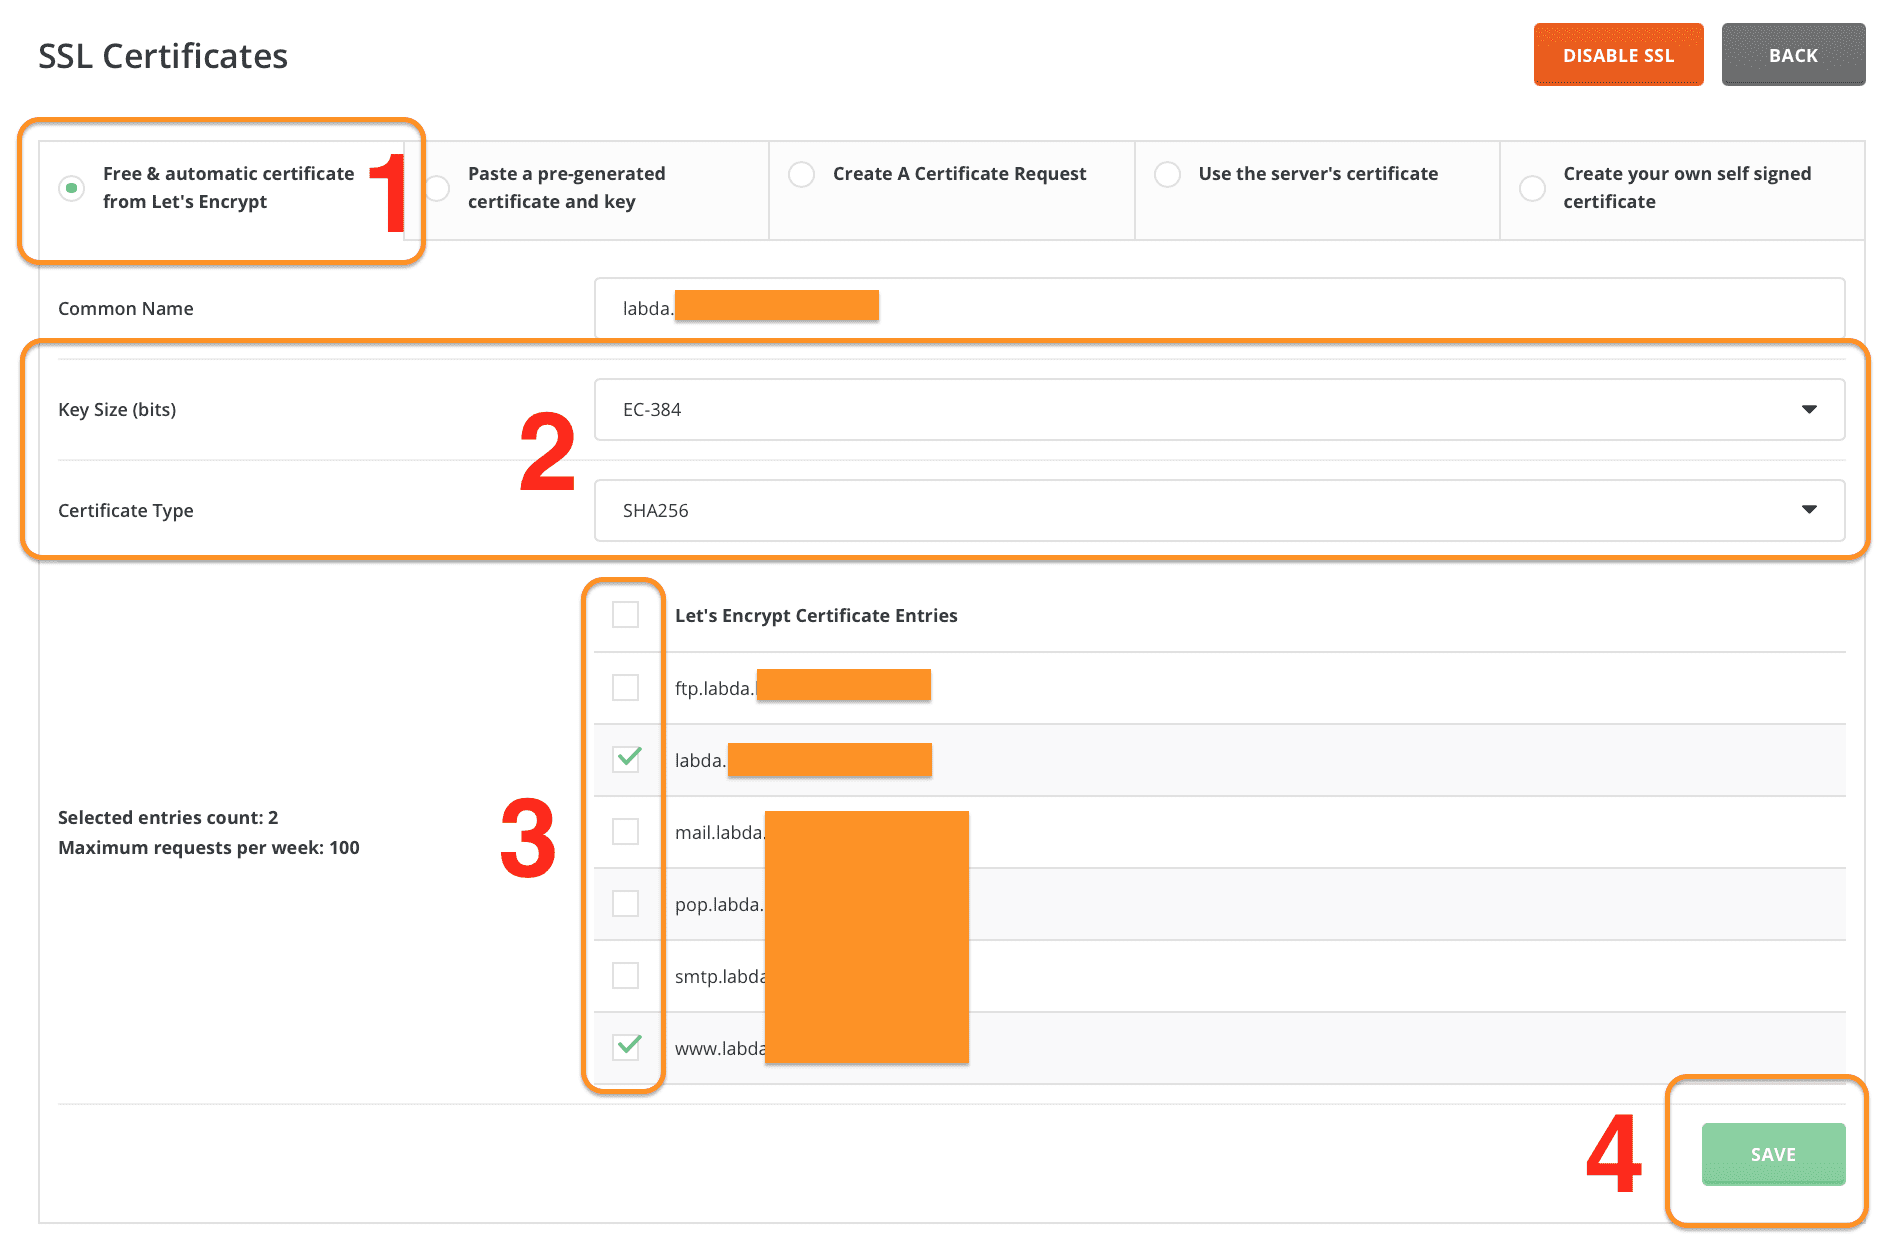This screenshot has width=1898, height=1248.
Task: Check the smtp.labda certificate entry
Action: click(626, 975)
